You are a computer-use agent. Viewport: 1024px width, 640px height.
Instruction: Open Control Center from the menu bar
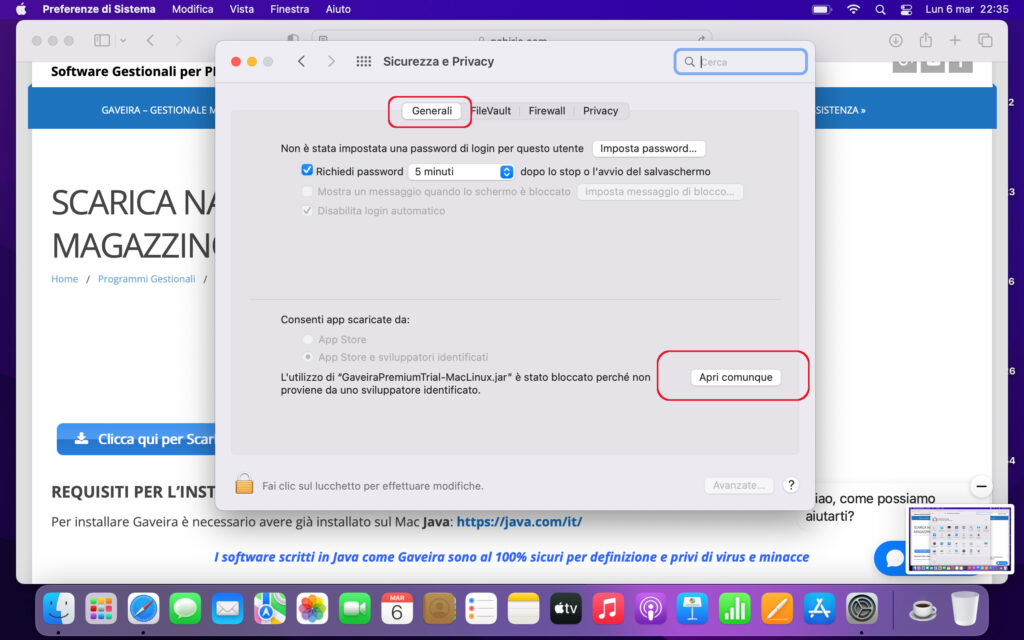(x=906, y=9)
